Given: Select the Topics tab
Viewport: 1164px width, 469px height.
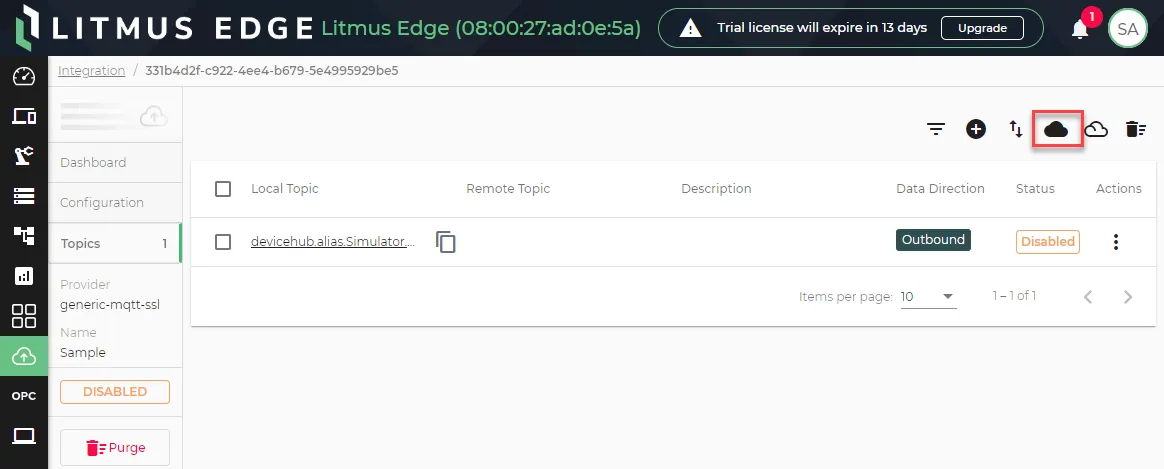Looking at the screenshot, I should (115, 243).
